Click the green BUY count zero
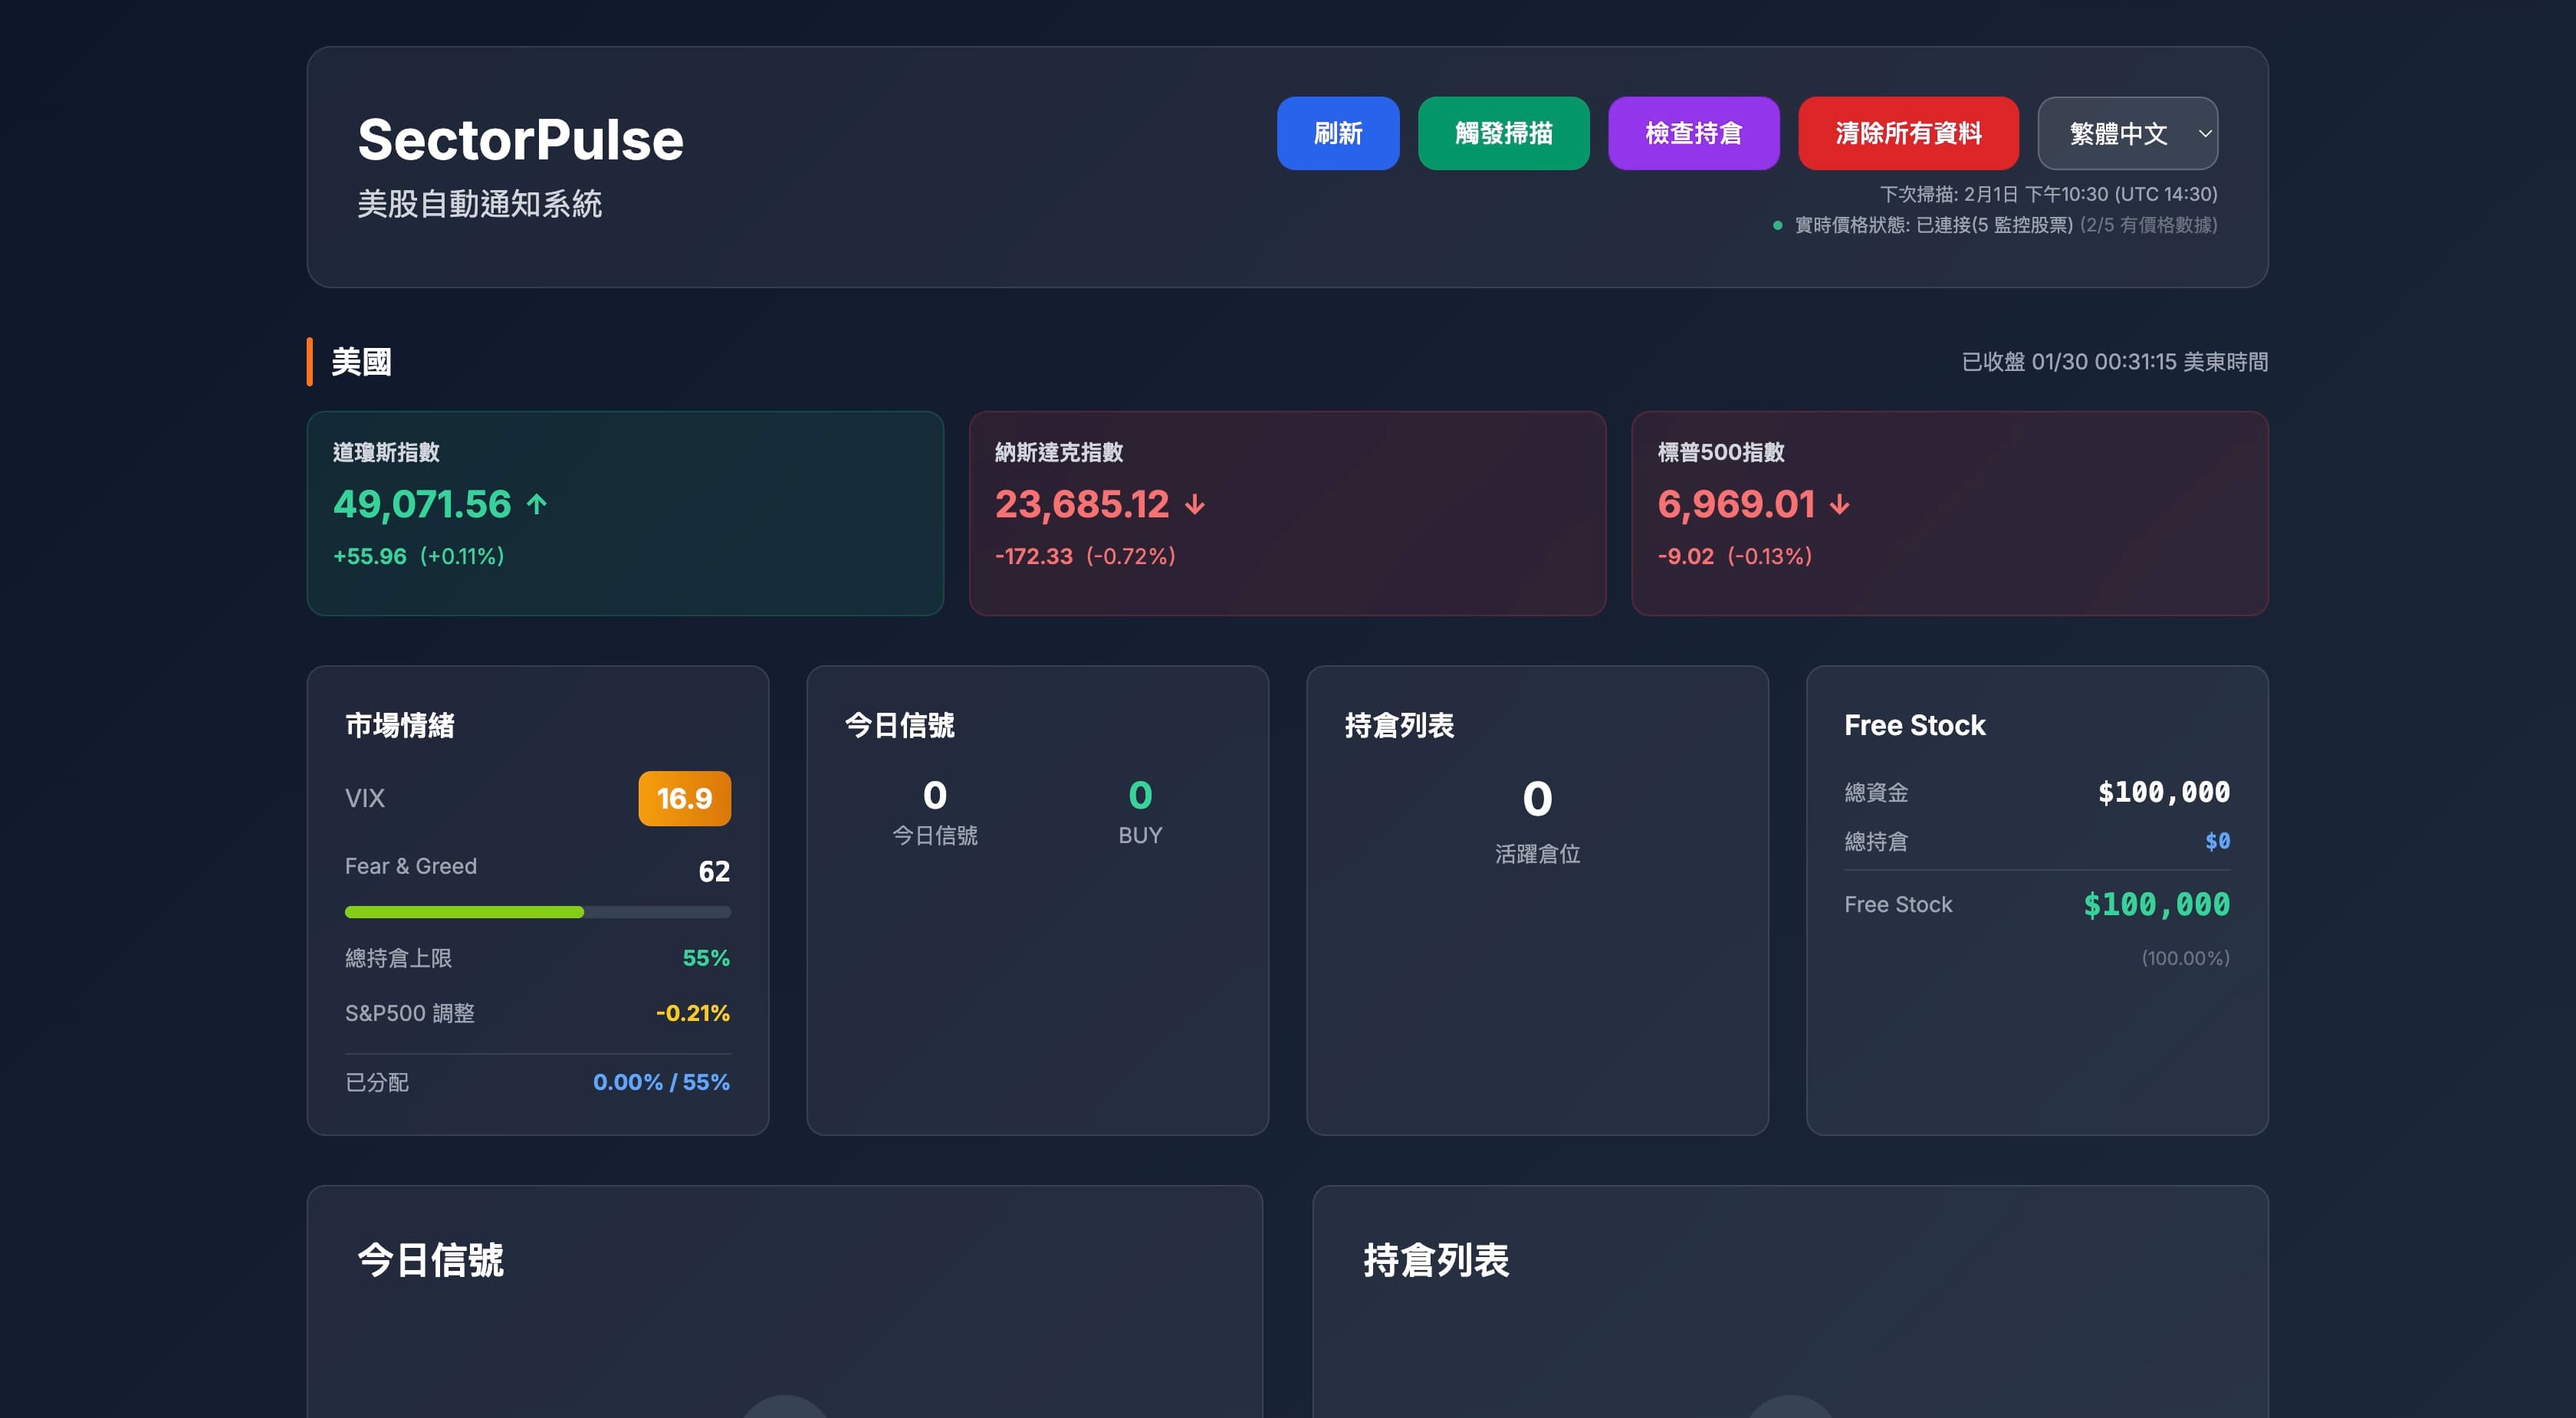 click(1140, 795)
